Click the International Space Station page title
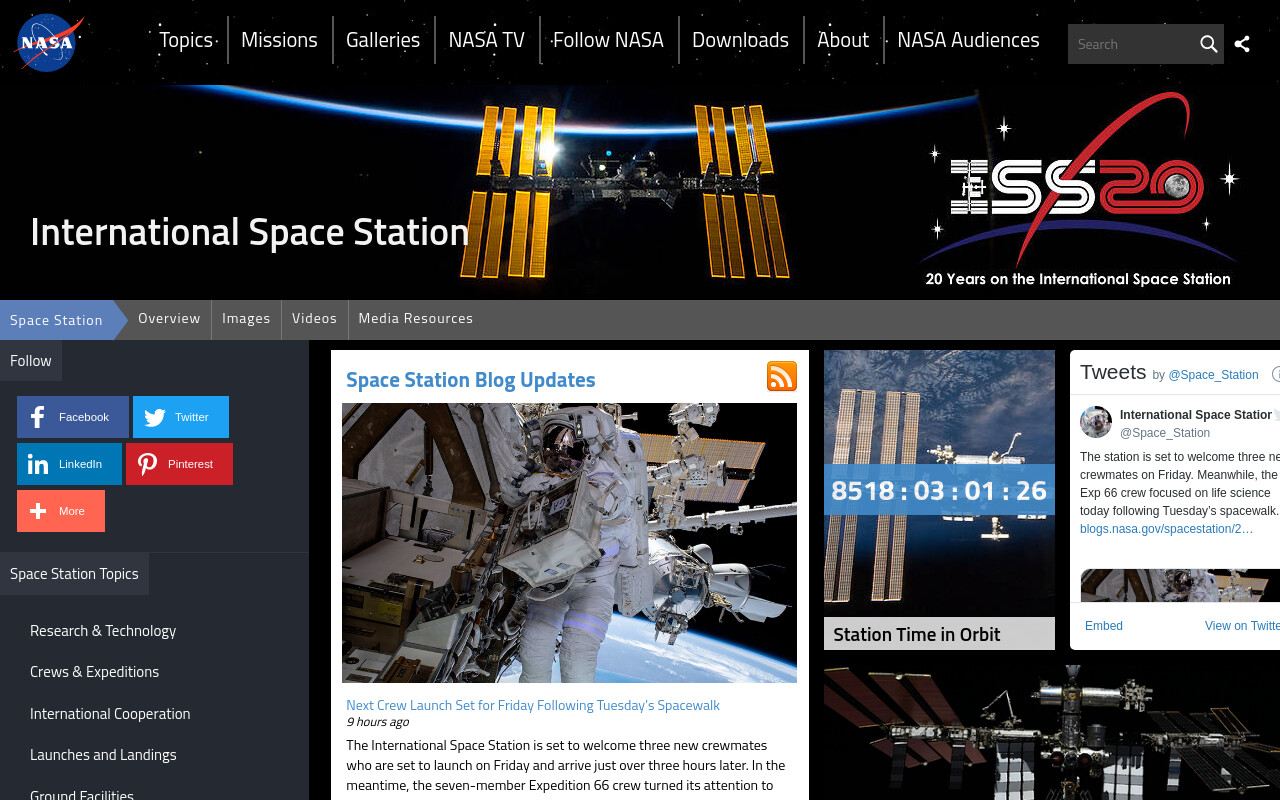Image resolution: width=1280 pixels, height=800 pixels. 249,232
